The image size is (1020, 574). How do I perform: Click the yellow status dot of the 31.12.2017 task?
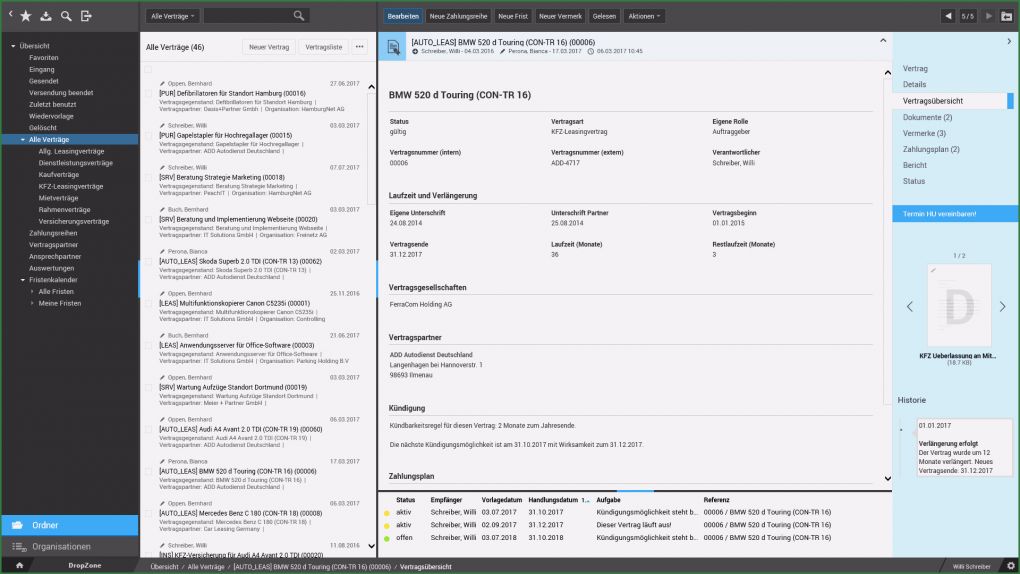[x=386, y=525]
